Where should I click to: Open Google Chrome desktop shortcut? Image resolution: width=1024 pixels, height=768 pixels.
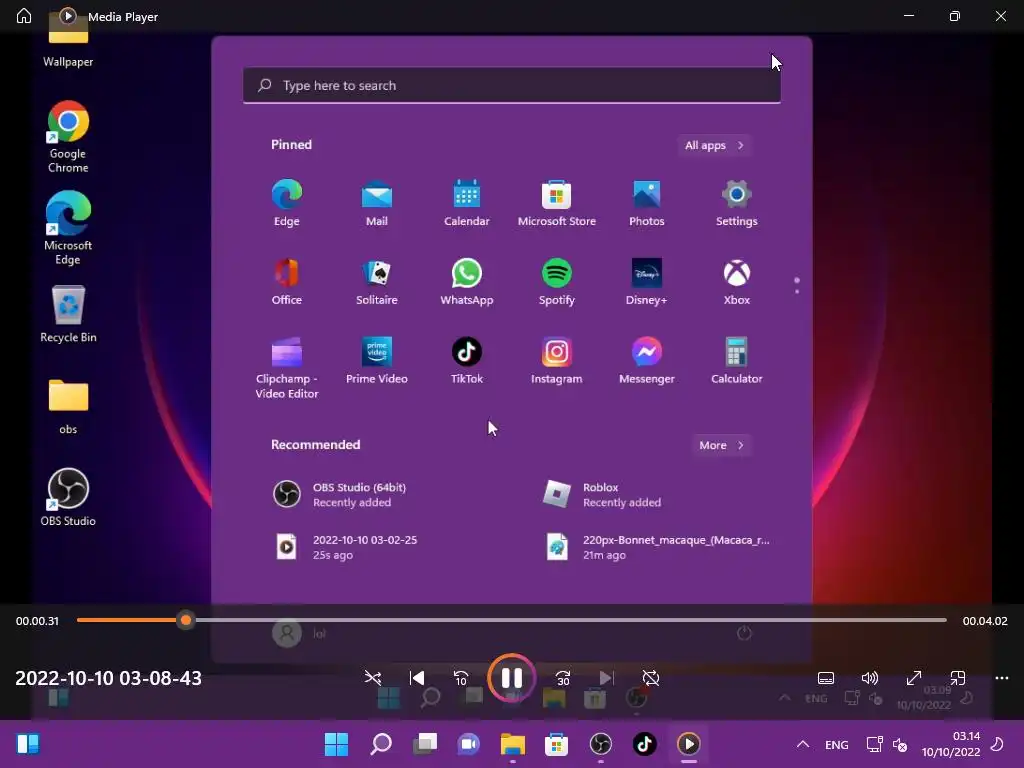[x=68, y=136]
